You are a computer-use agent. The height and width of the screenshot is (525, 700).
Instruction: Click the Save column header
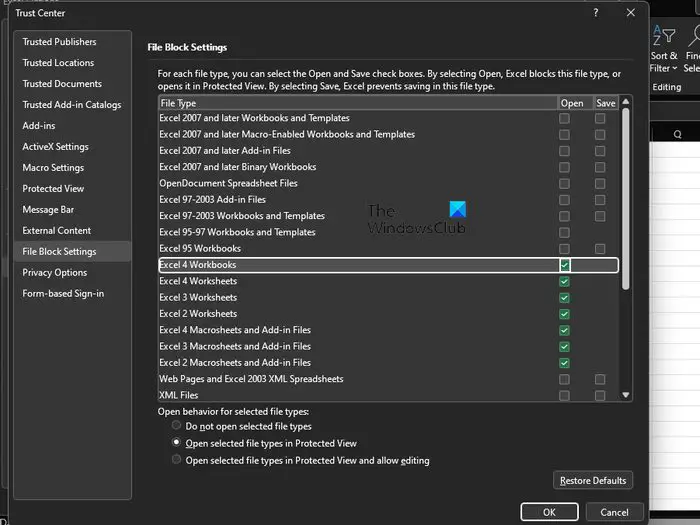[606, 103]
